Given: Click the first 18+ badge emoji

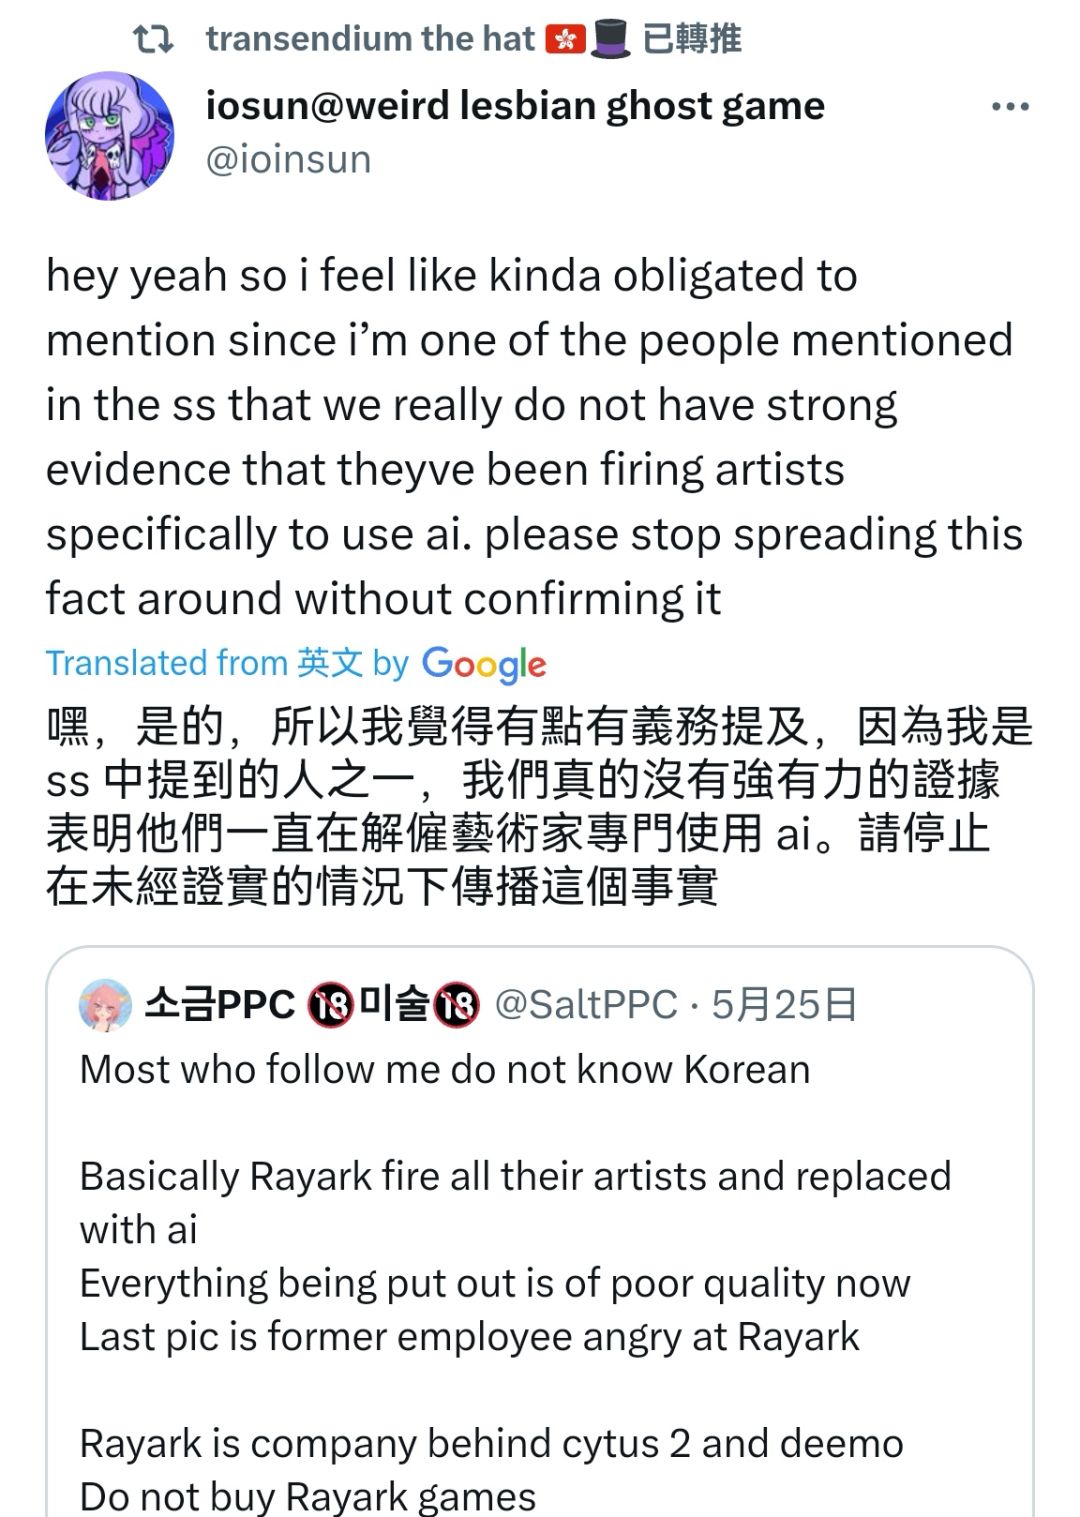Looking at the screenshot, I should tap(329, 1005).
